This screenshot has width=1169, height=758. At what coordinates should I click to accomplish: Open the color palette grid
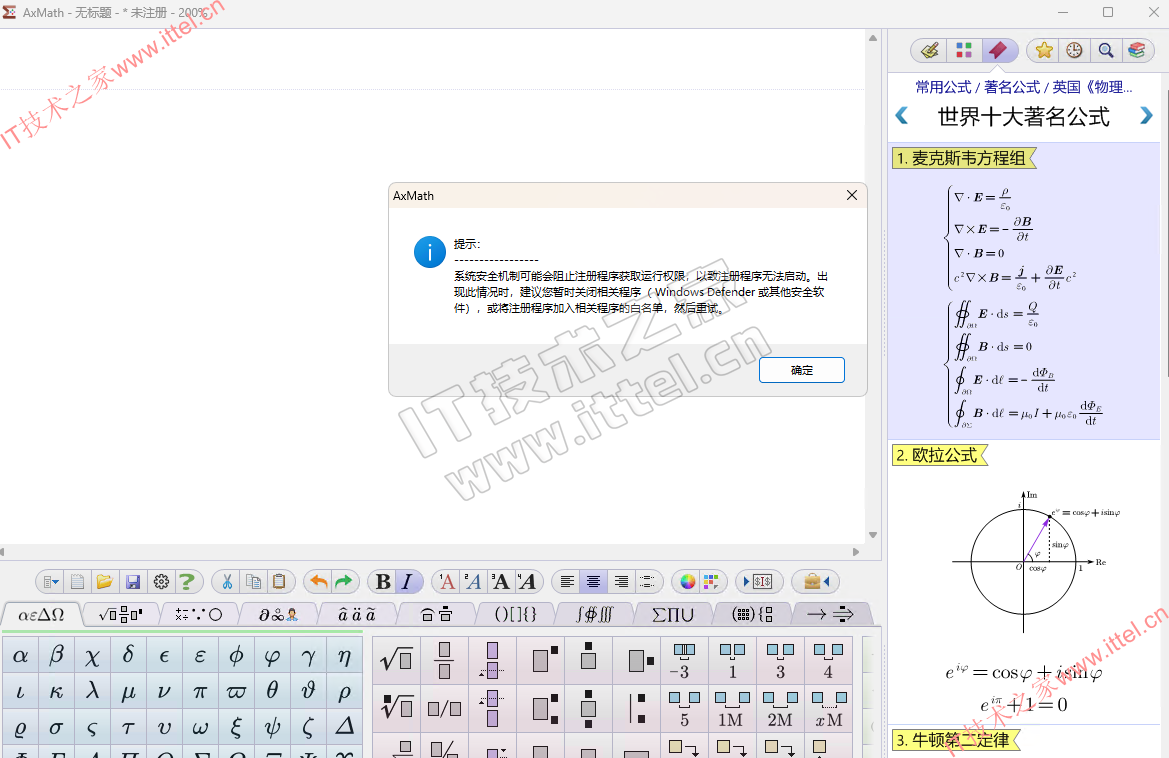click(710, 581)
